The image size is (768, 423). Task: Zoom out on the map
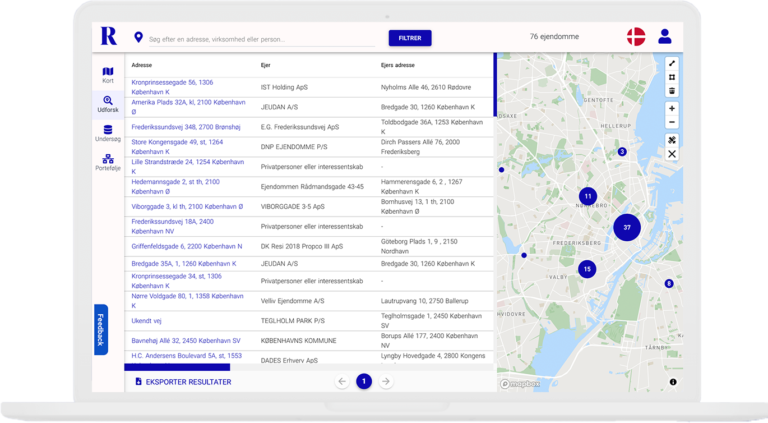pyautogui.click(x=672, y=122)
